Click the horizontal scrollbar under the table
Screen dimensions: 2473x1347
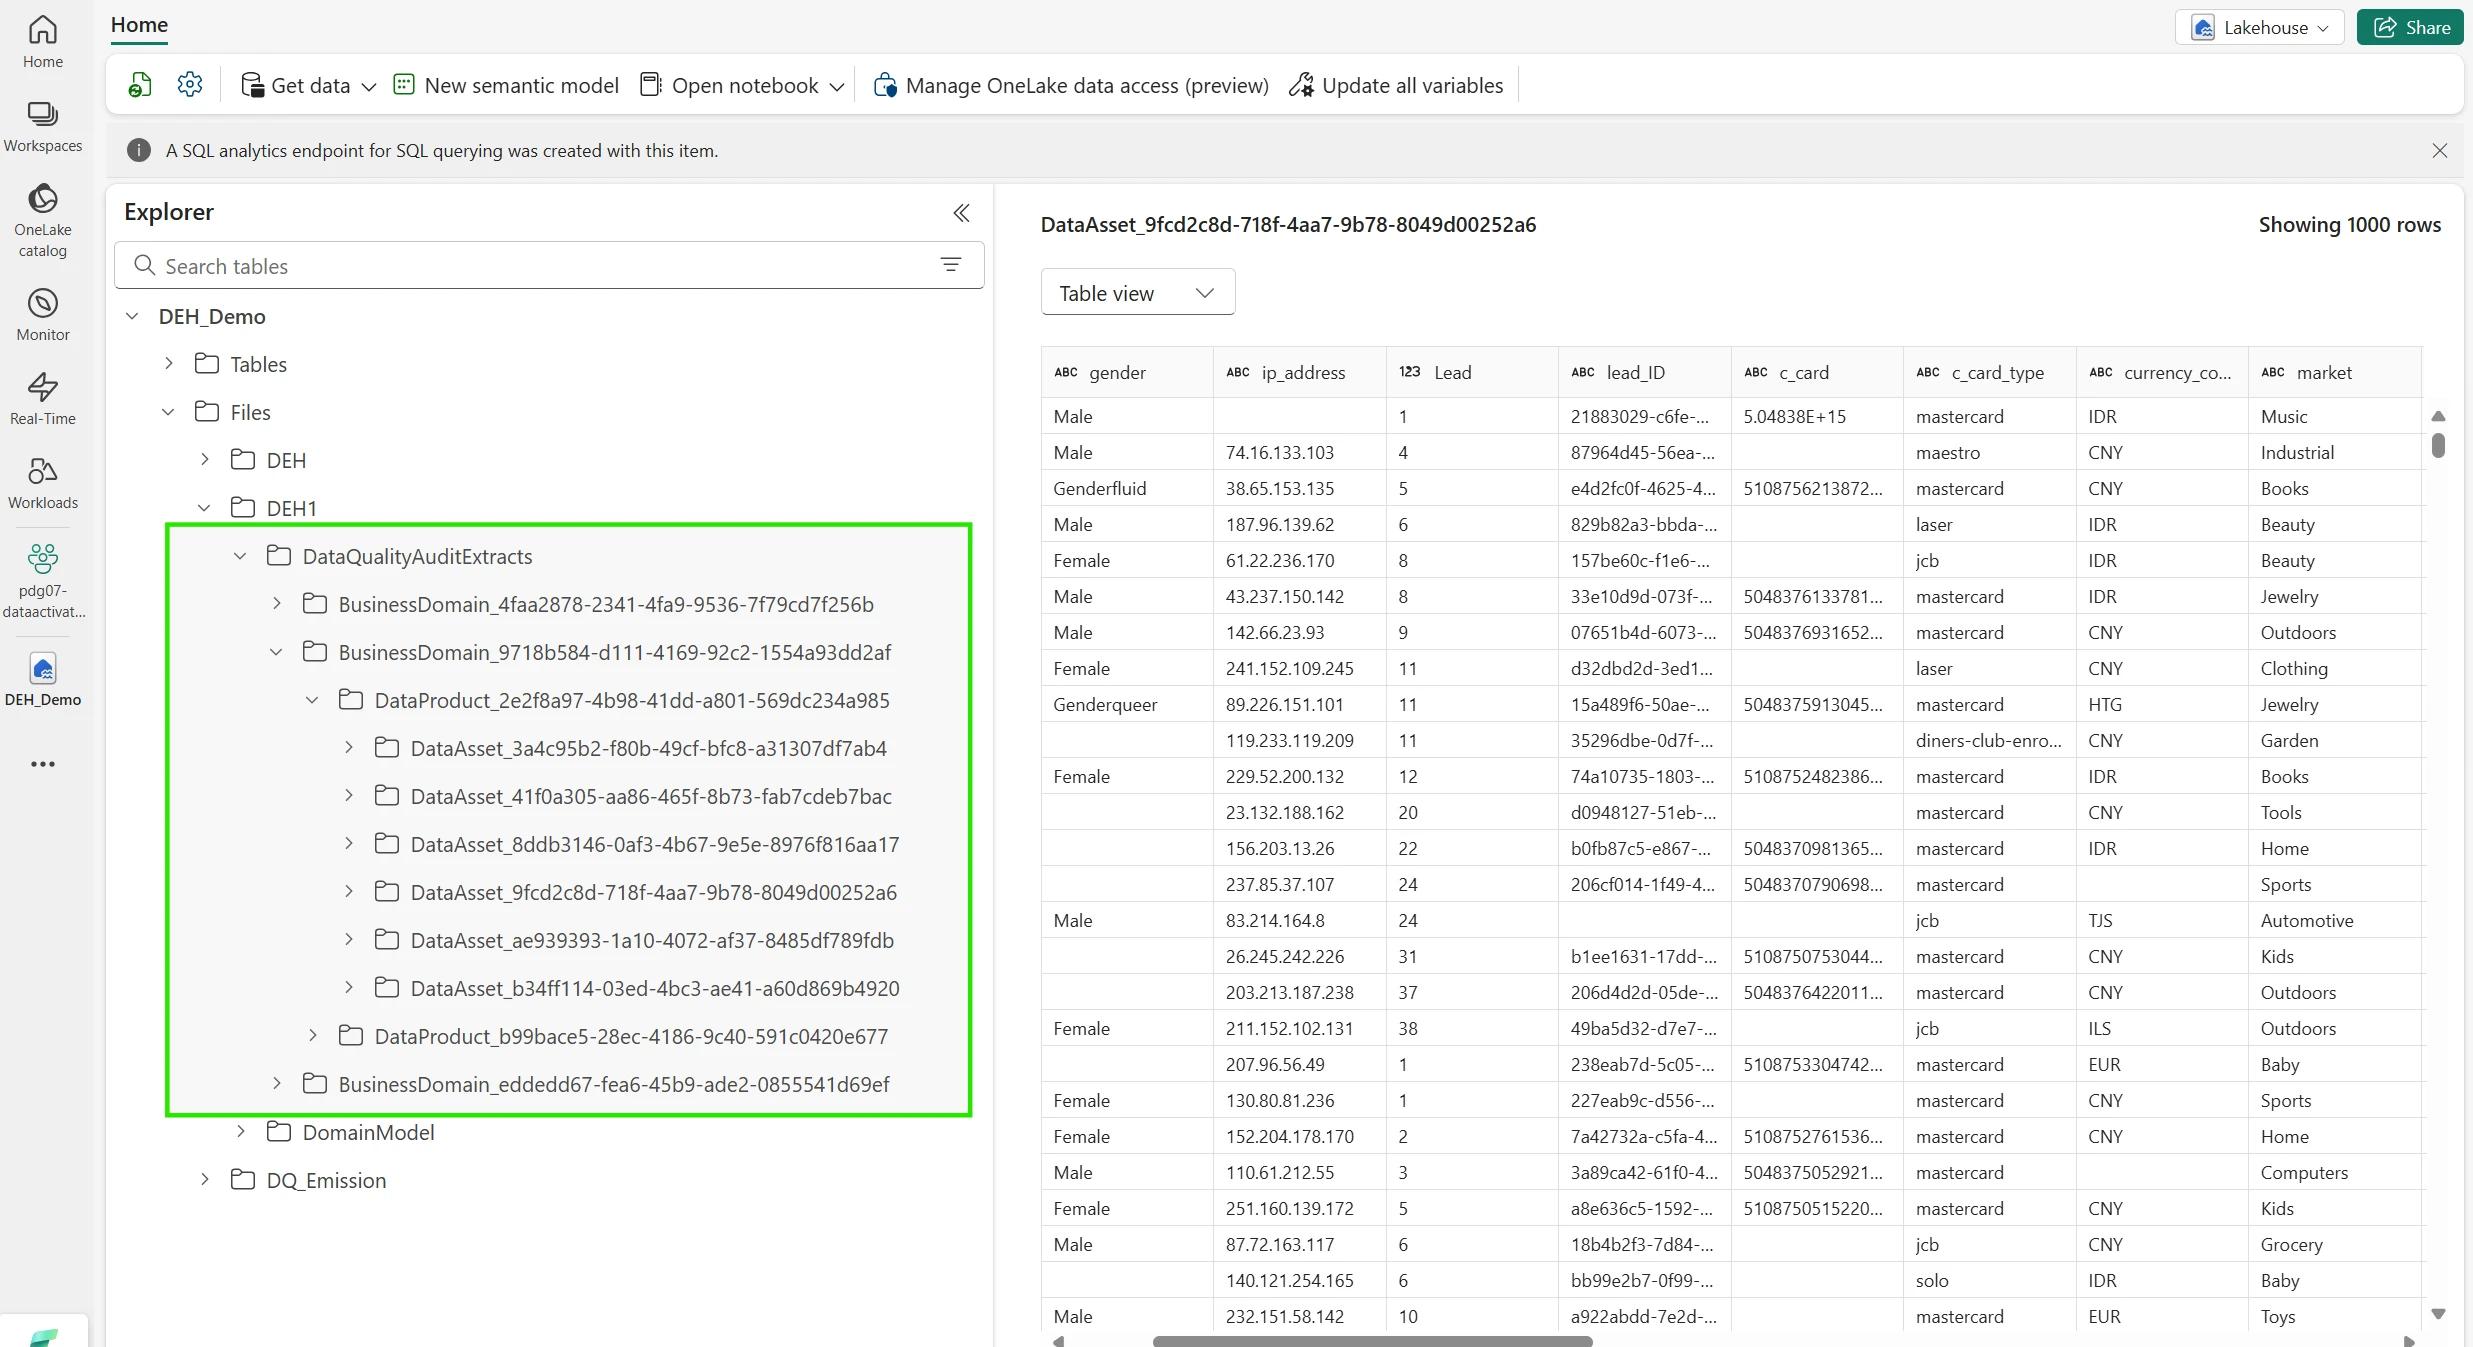[x=1371, y=1341]
